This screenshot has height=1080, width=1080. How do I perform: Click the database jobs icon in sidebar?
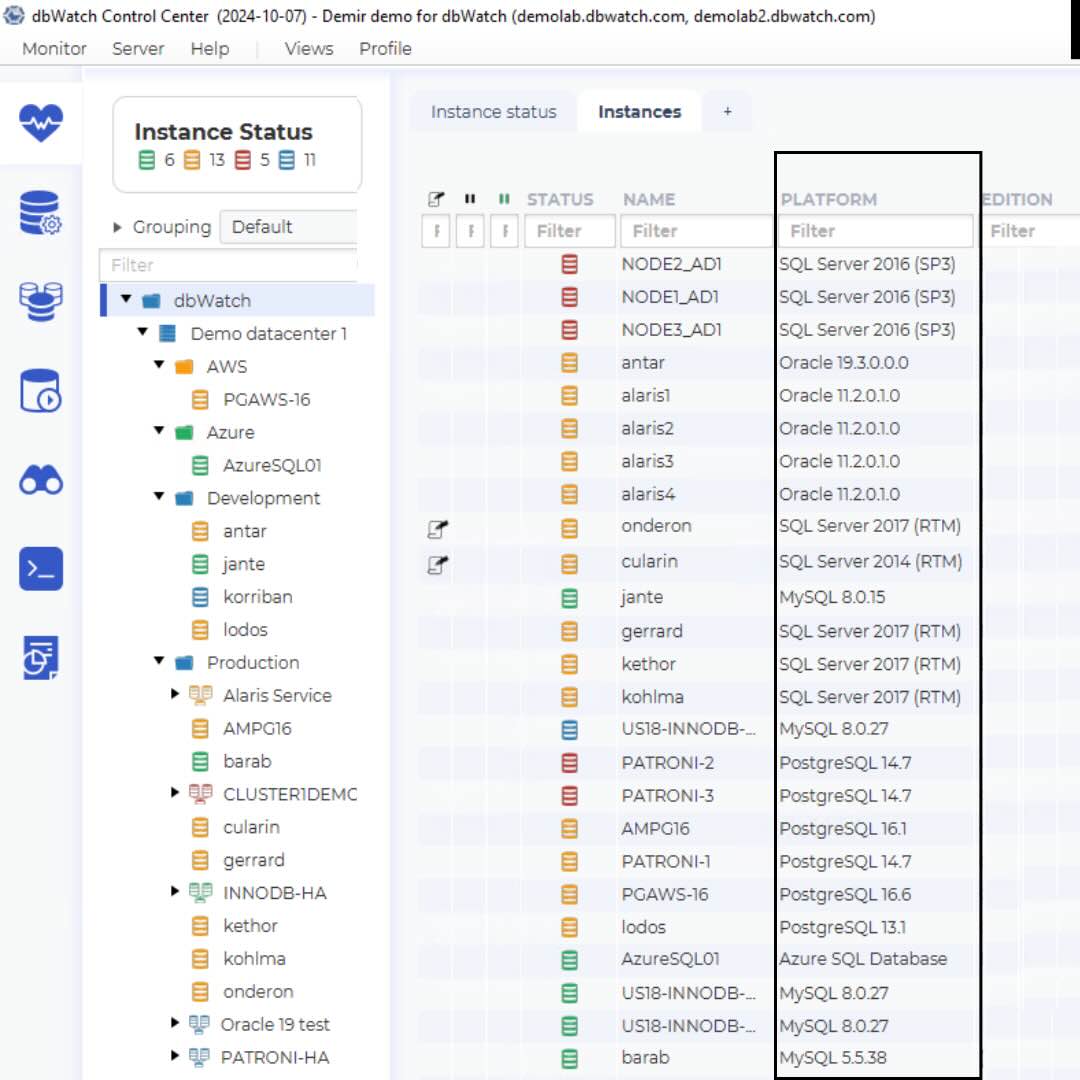pyautogui.click(x=40, y=390)
